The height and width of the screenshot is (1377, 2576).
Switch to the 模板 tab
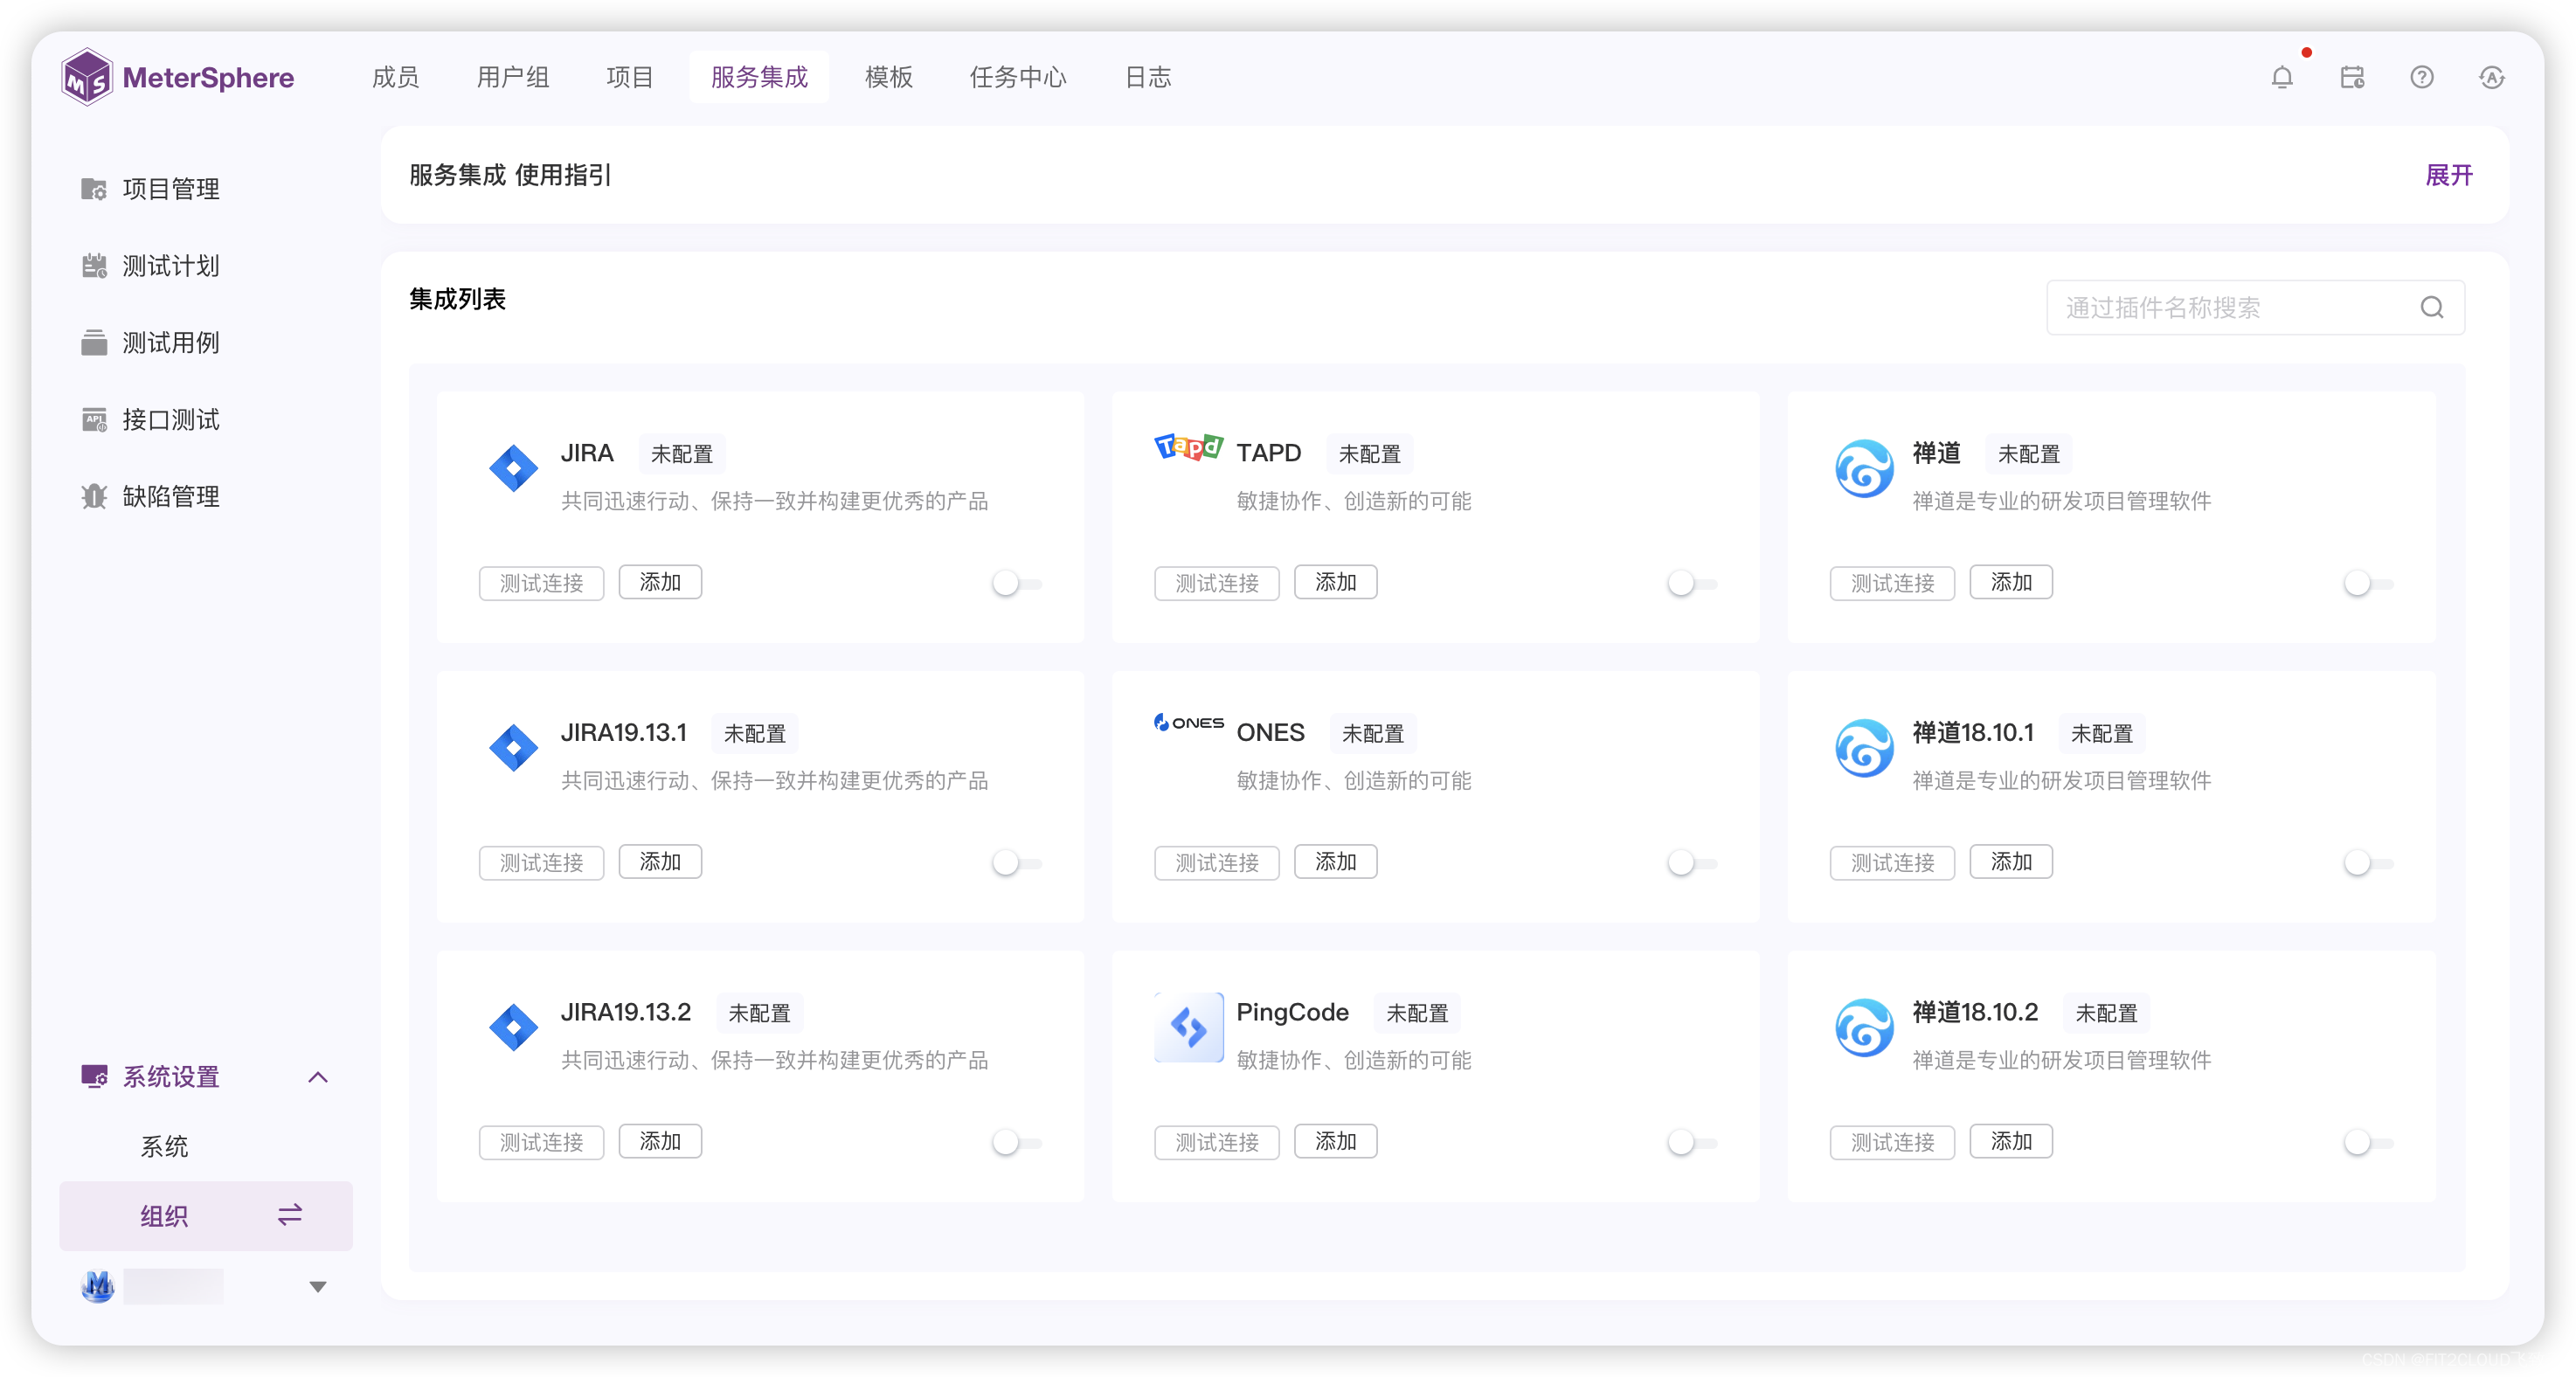pyautogui.click(x=889, y=77)
